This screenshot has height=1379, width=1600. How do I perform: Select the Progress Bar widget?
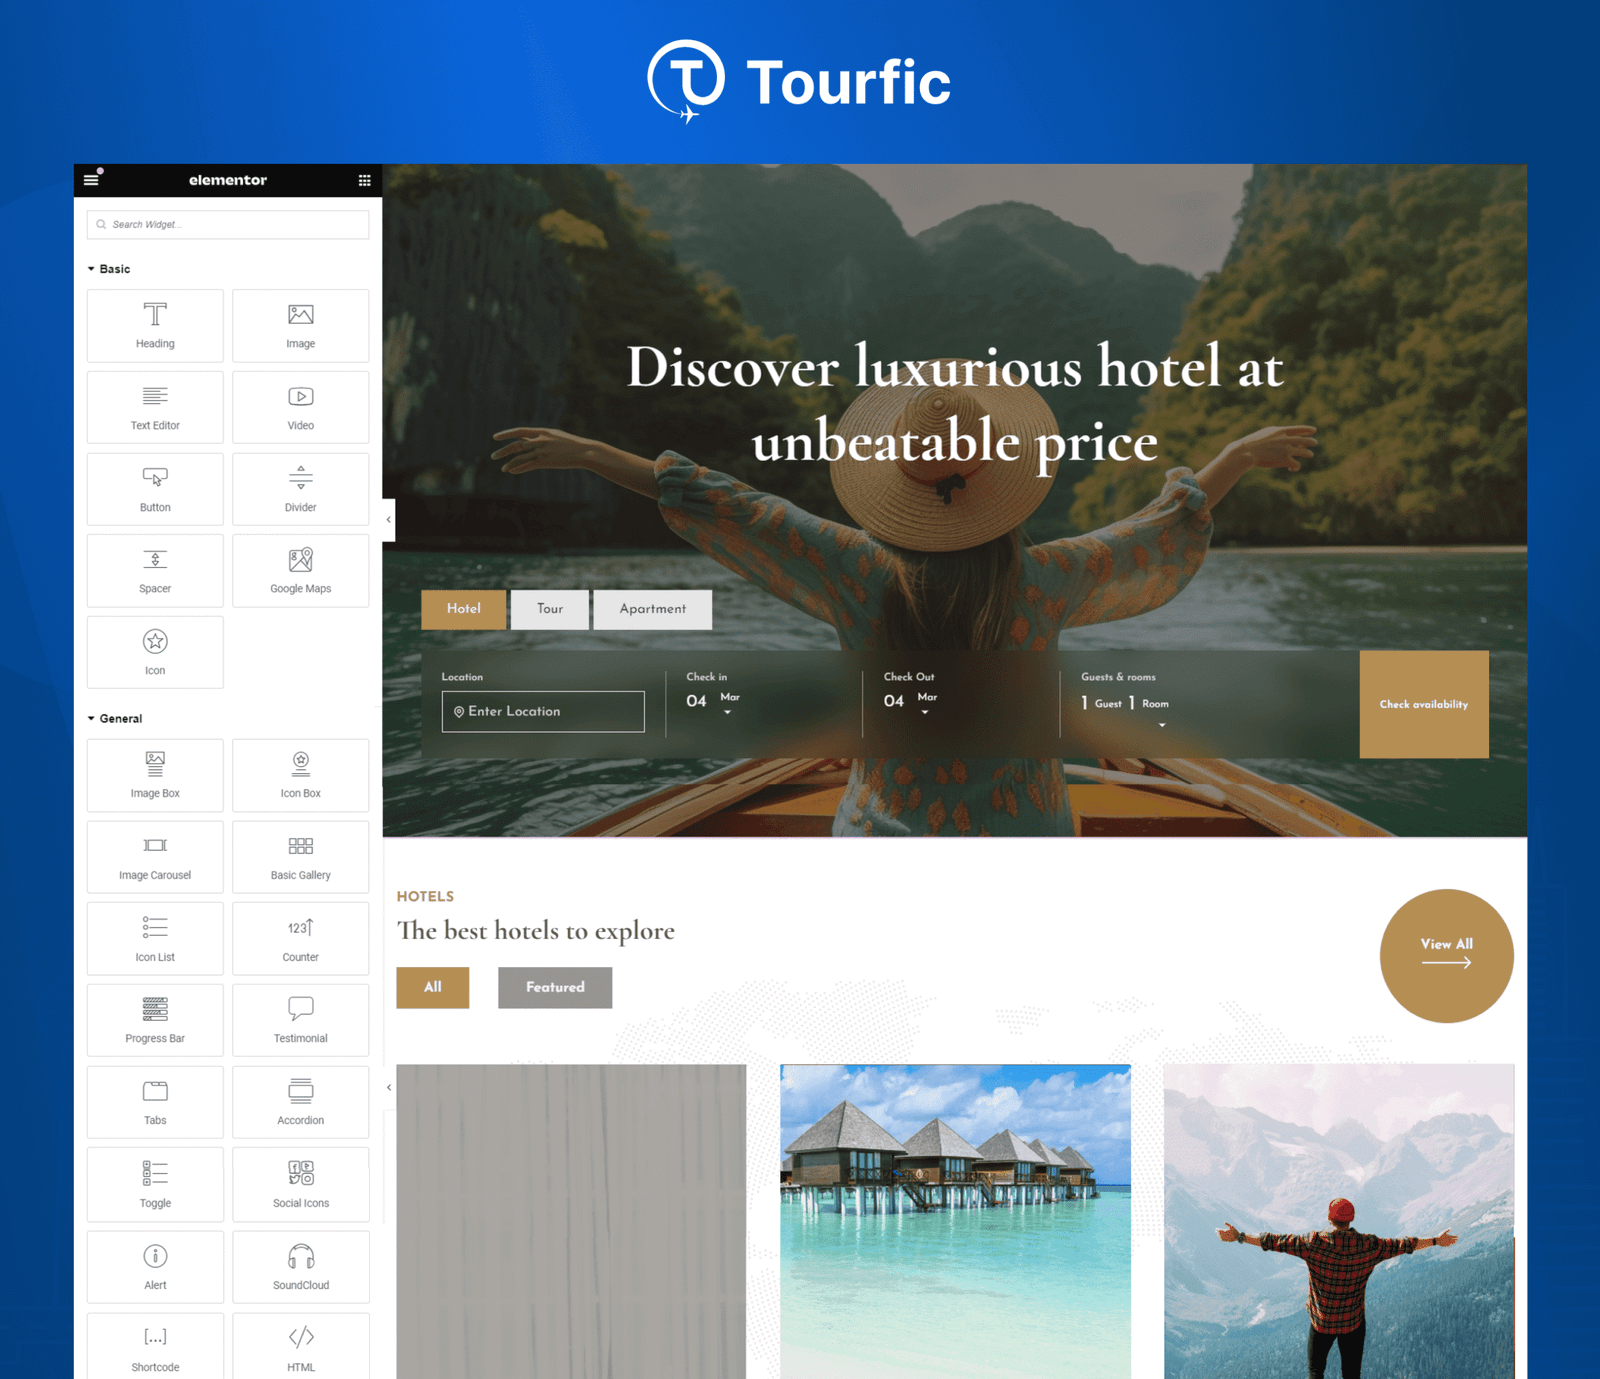(x=155, y=1021)
